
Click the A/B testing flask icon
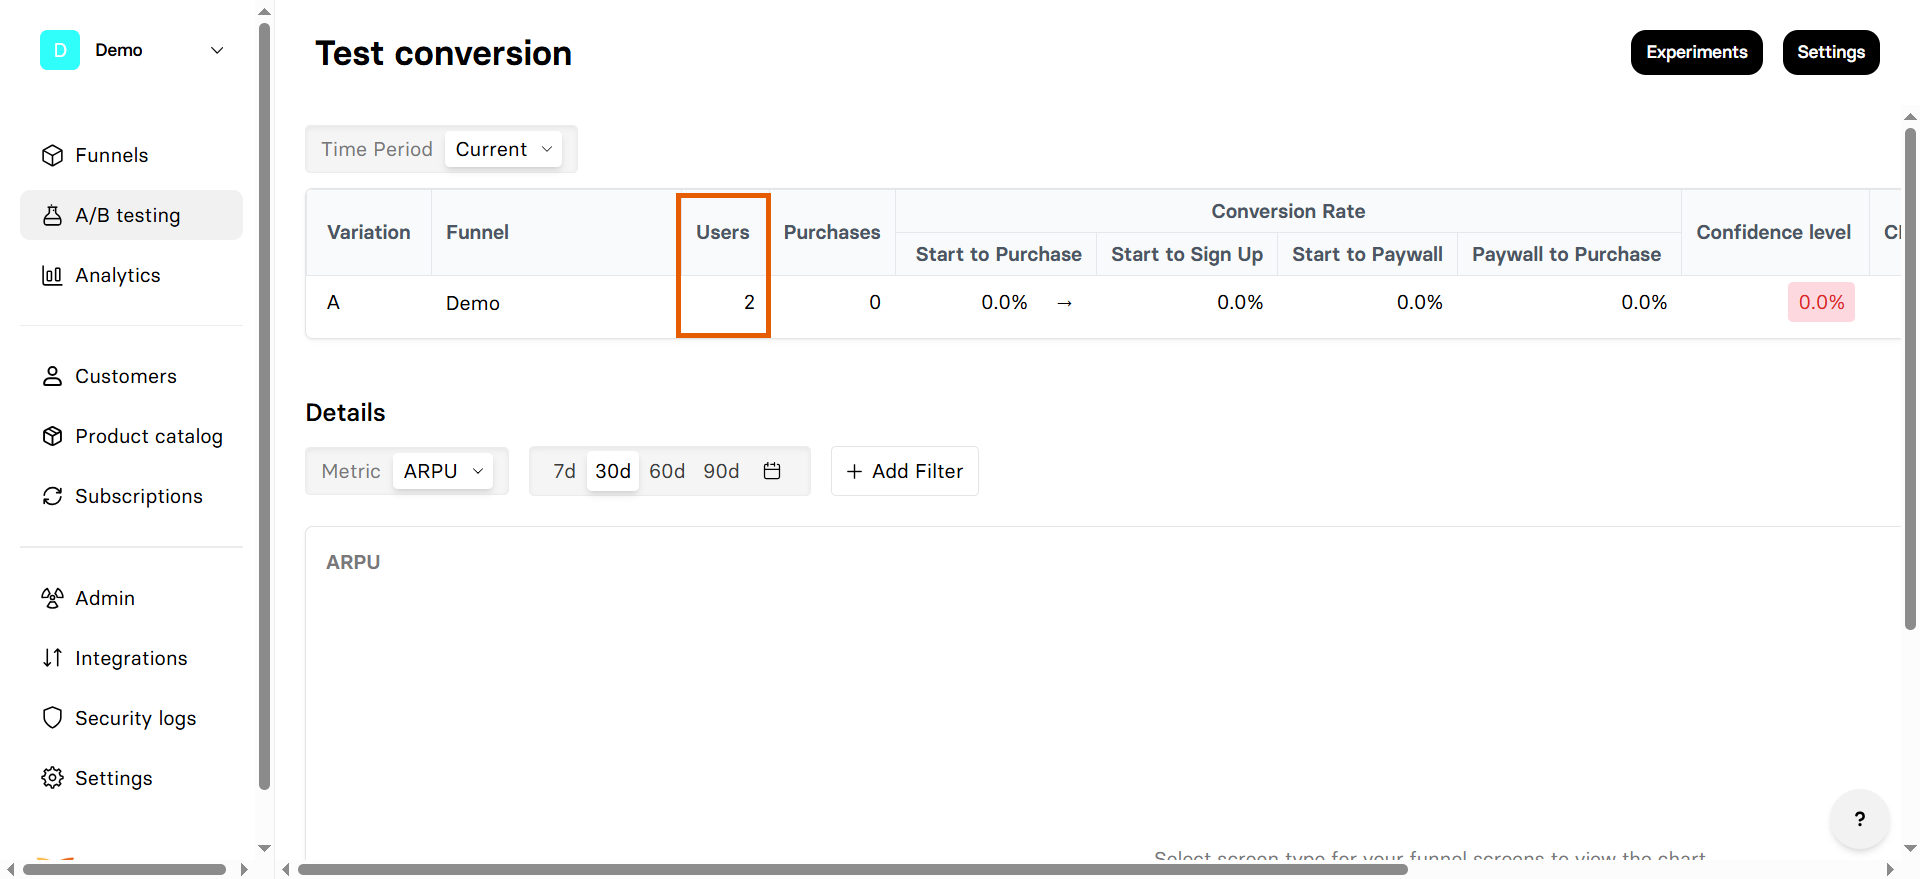click(52, 215)
